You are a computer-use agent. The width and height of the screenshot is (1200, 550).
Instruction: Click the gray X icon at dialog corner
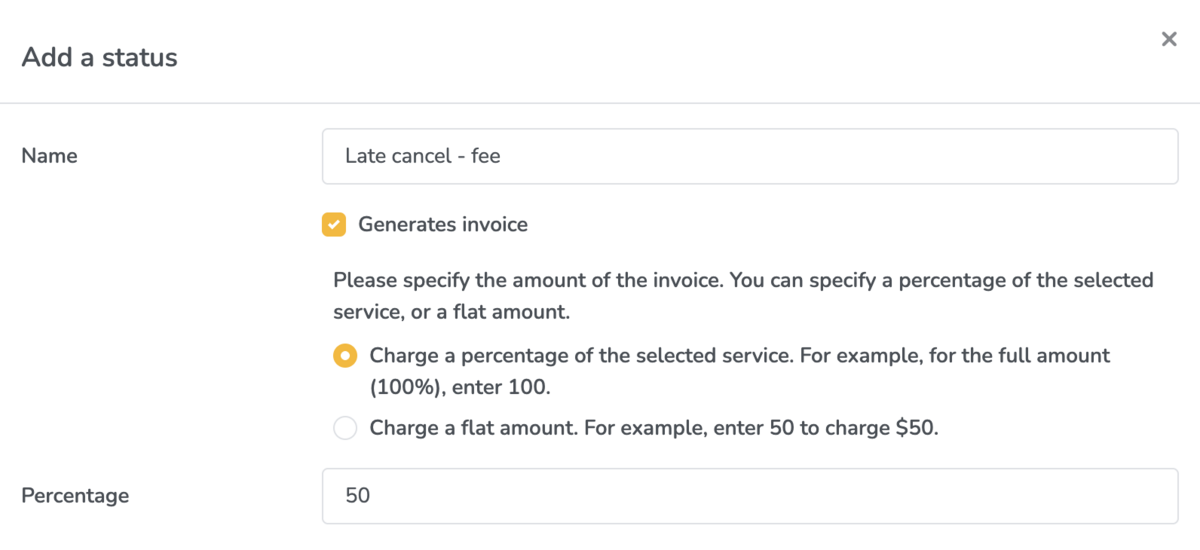[x=1168, y=40]
